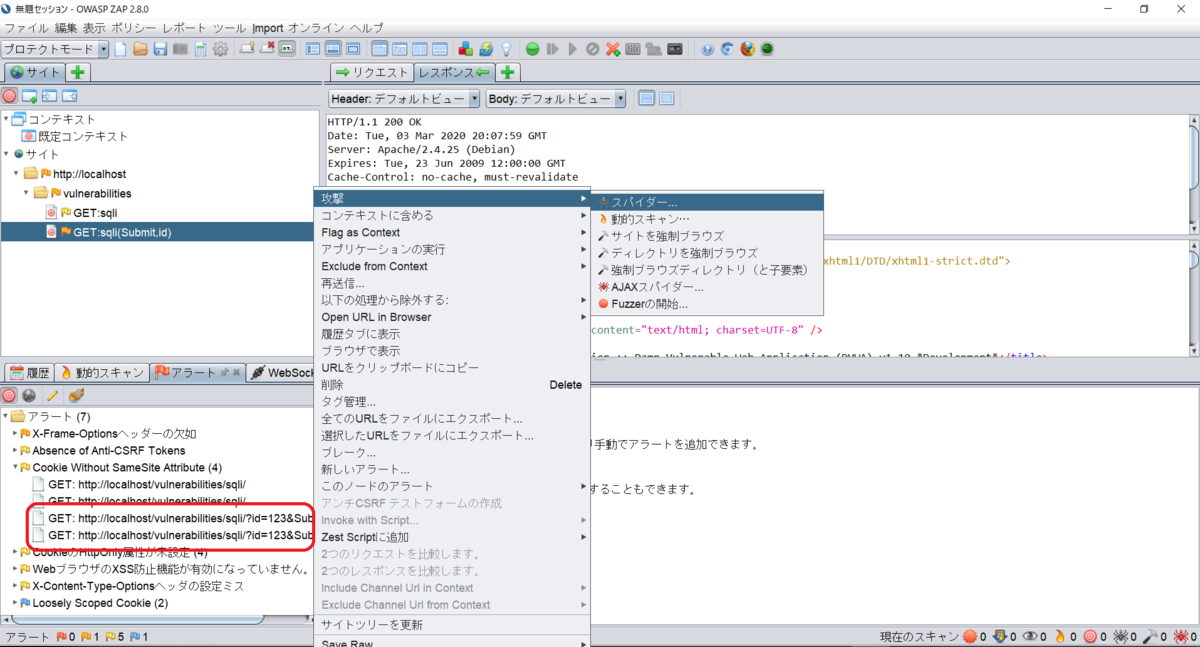1200x647 pixels.
Task: Click the pencil edit icon in Alerts panel
Action: (53, 396)
